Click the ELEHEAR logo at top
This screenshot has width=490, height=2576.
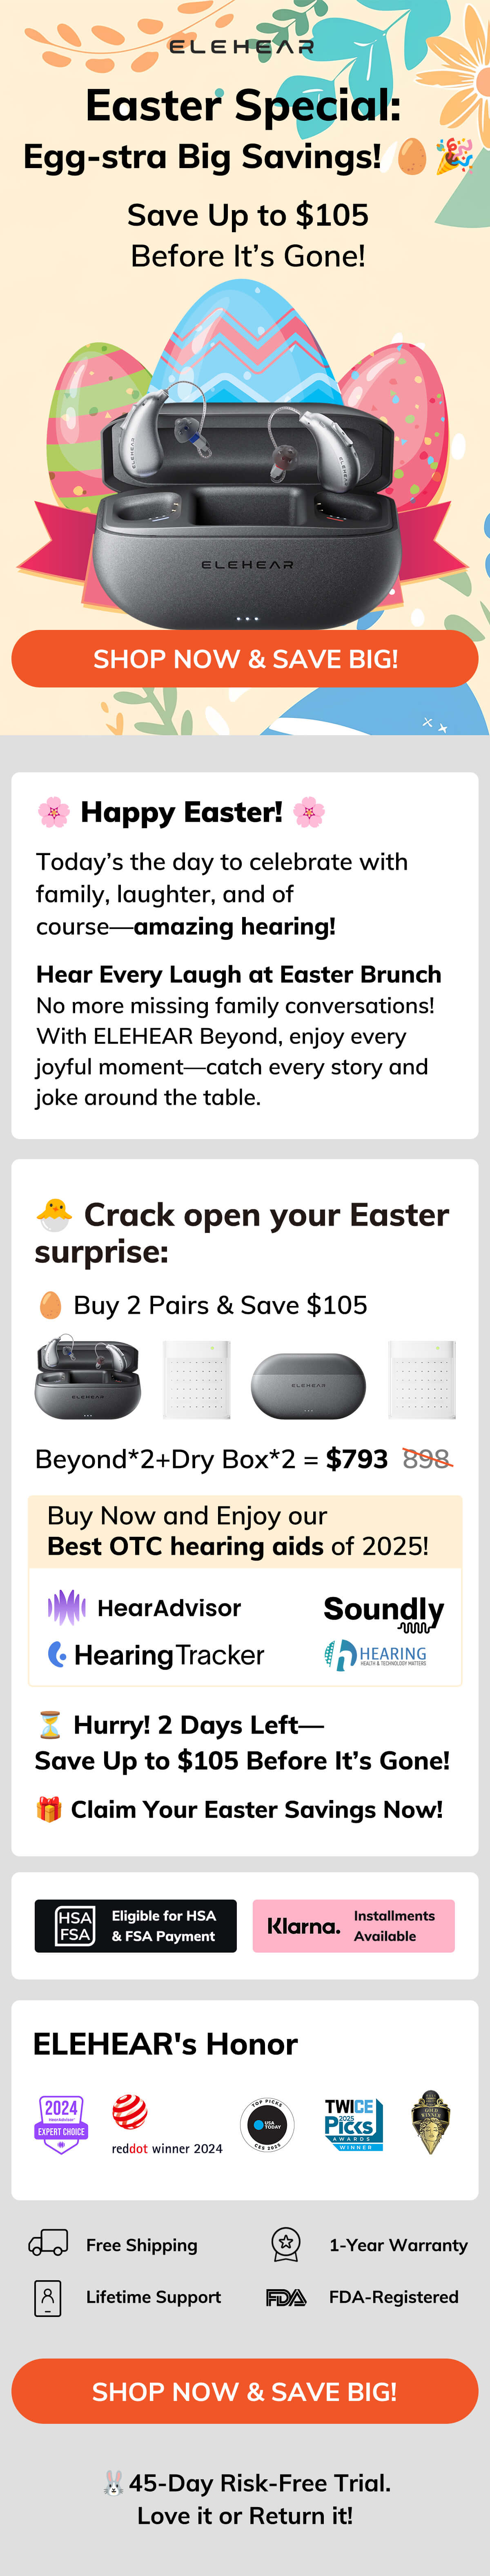[x=241, y=46]
